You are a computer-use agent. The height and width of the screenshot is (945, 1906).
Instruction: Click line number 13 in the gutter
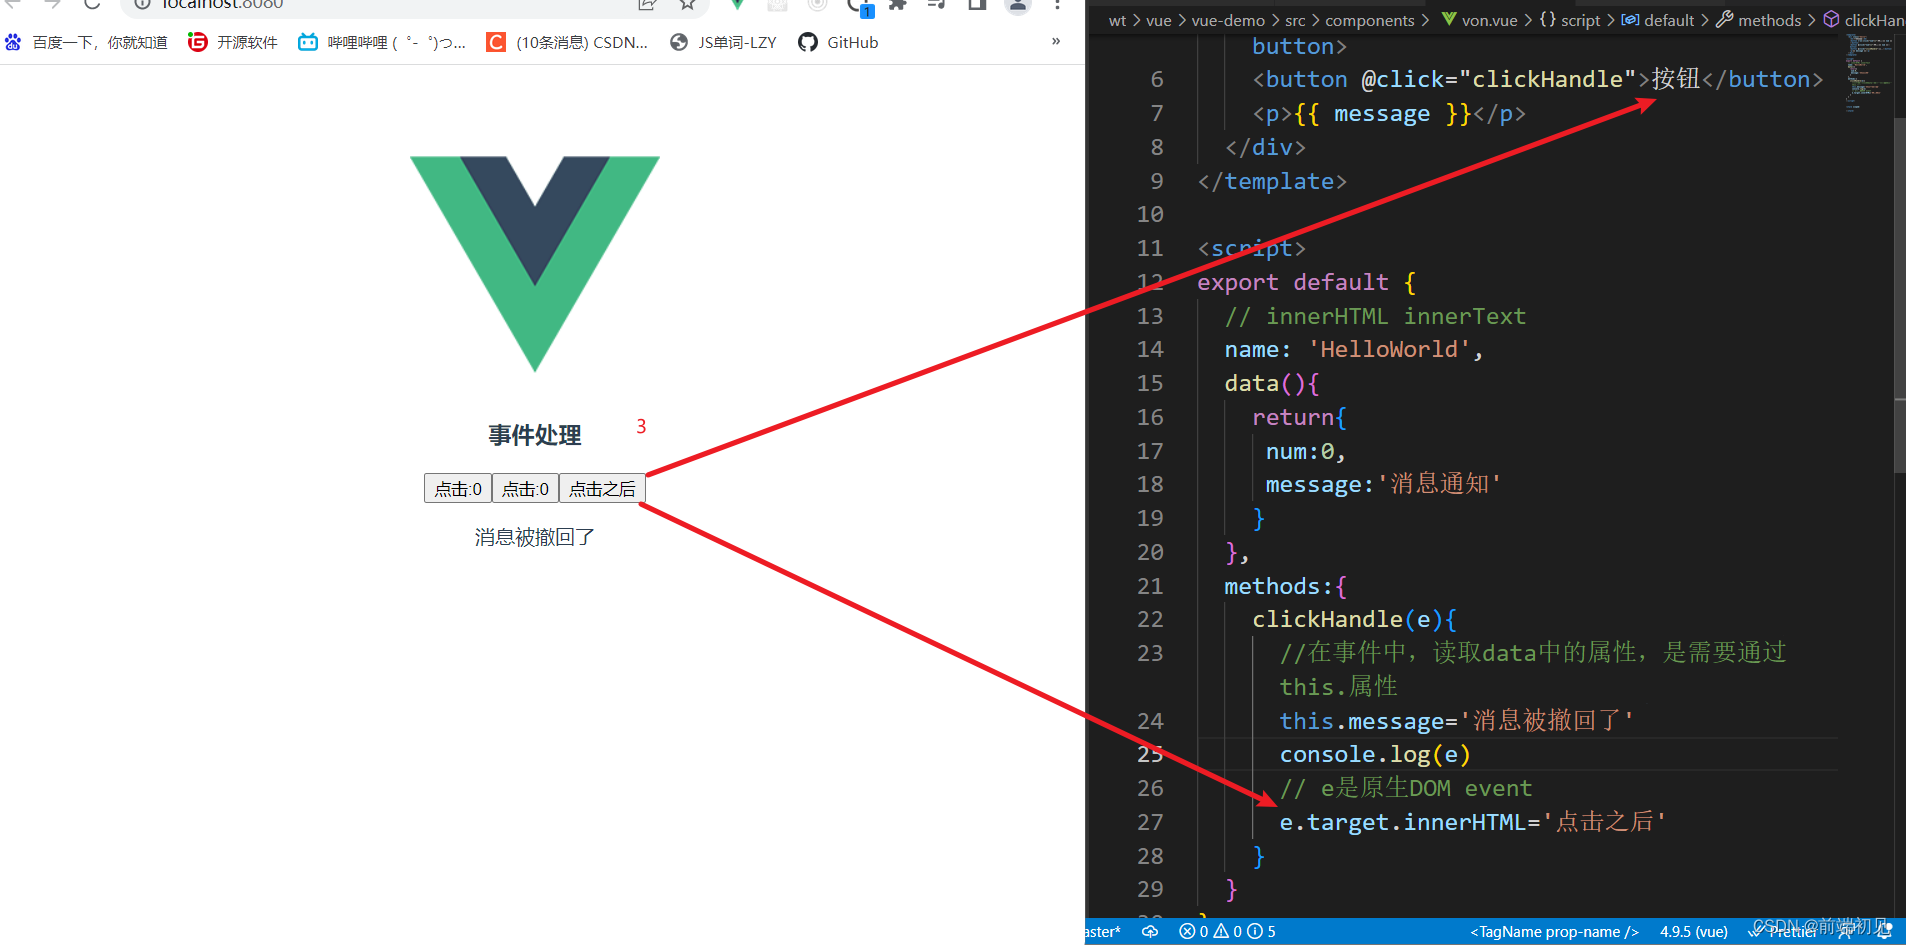[x=1150, y=316]
